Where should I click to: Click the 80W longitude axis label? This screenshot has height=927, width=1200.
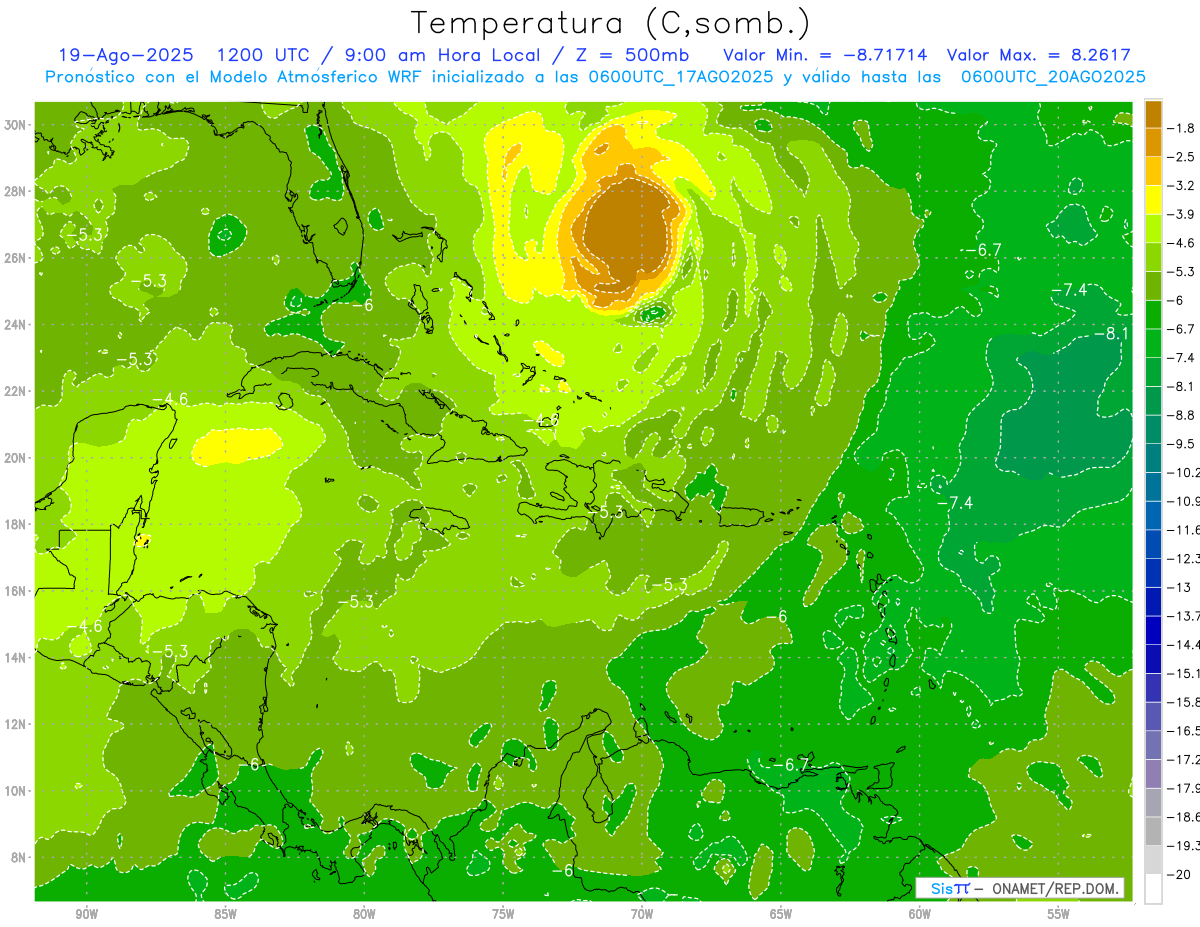(x=364, y=914)
